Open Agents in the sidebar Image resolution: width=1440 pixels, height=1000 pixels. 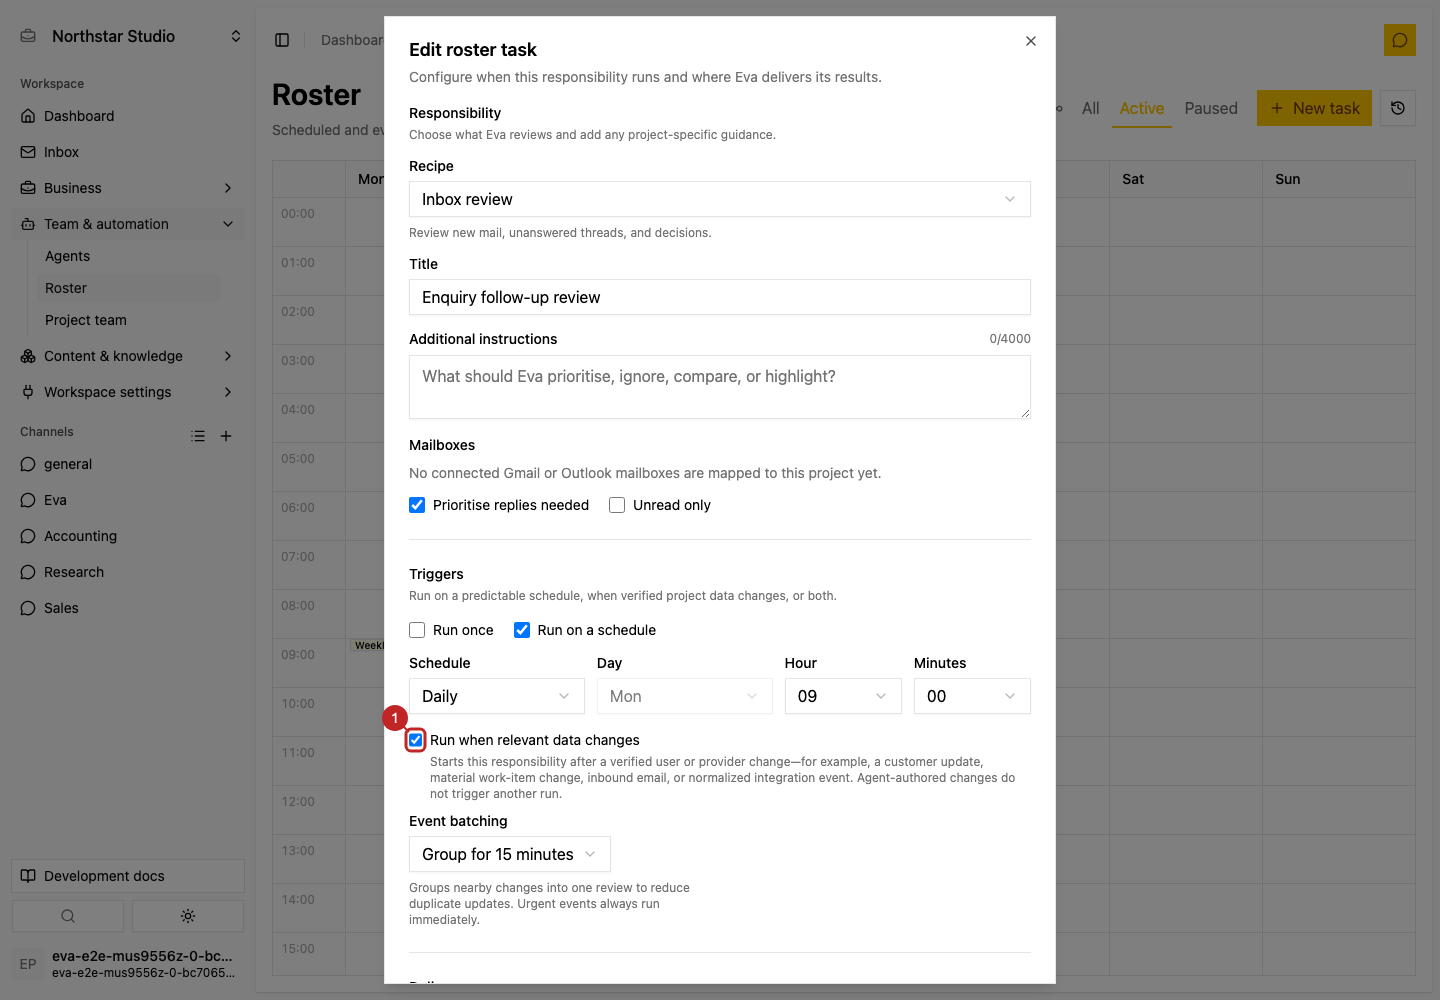pyautogui.click(x=68, y=256)
